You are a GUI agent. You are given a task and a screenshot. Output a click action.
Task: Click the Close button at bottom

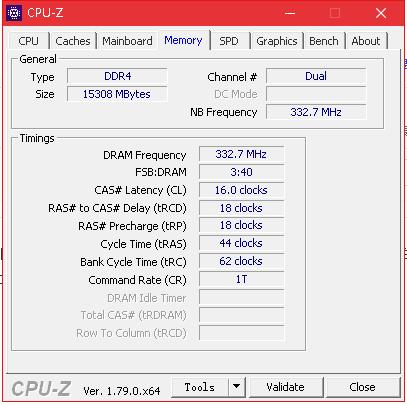[x=362, y=387]
